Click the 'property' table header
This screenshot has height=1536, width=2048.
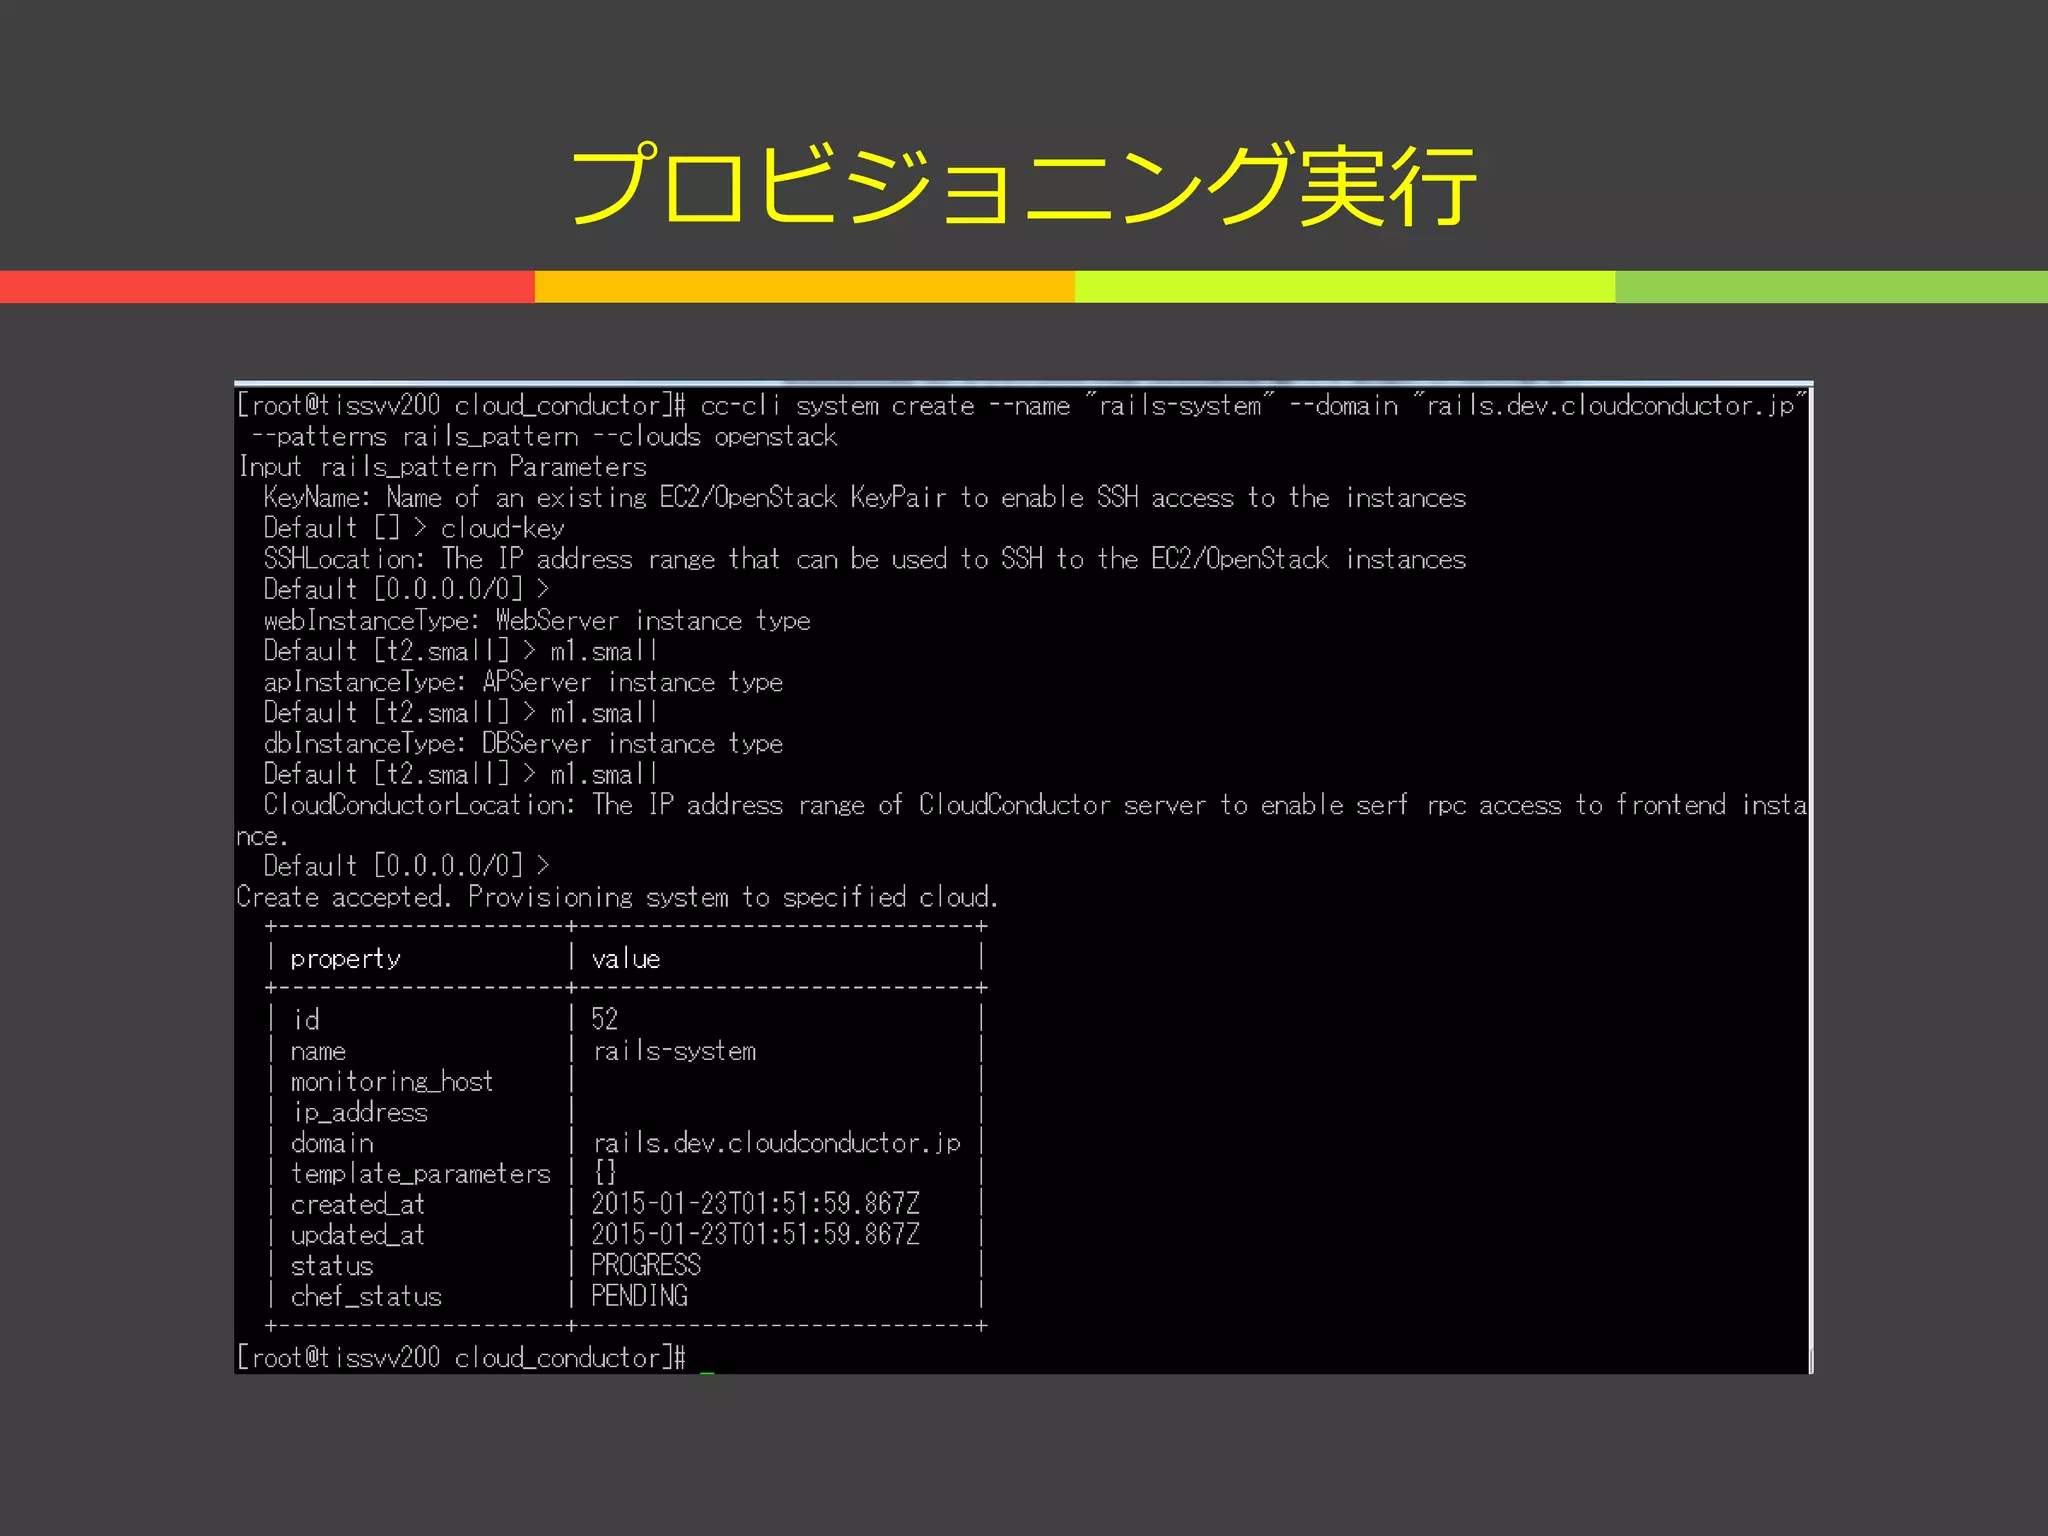pos(345,959)
